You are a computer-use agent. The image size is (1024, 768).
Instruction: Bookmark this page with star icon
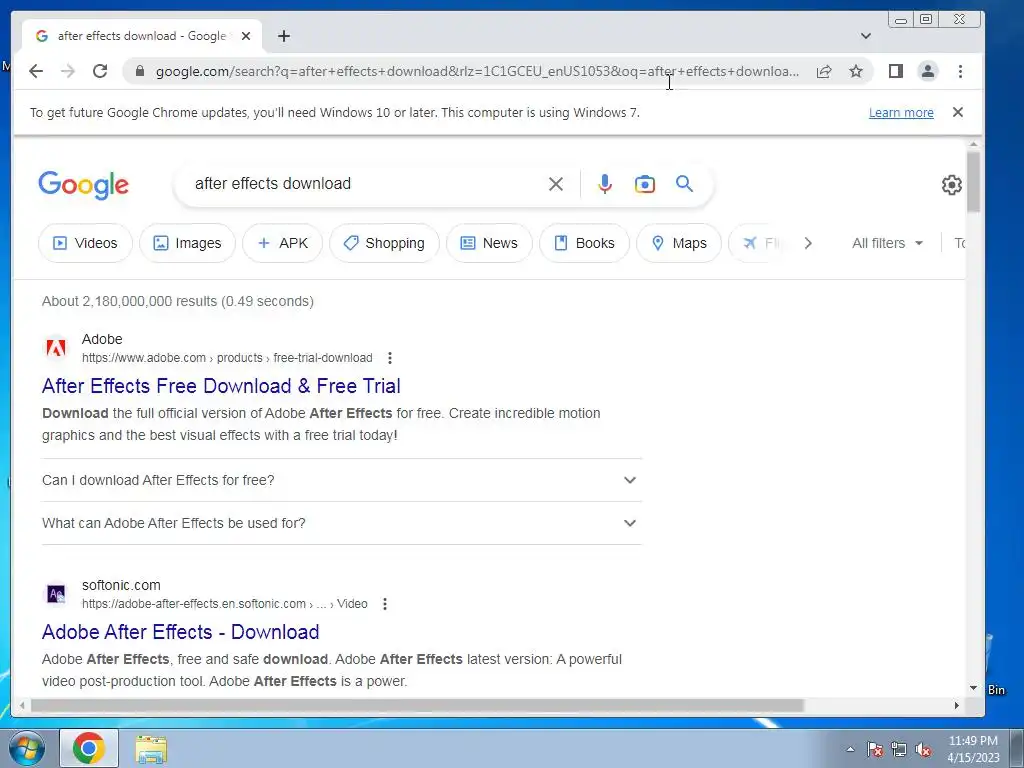tap(856, 71)
